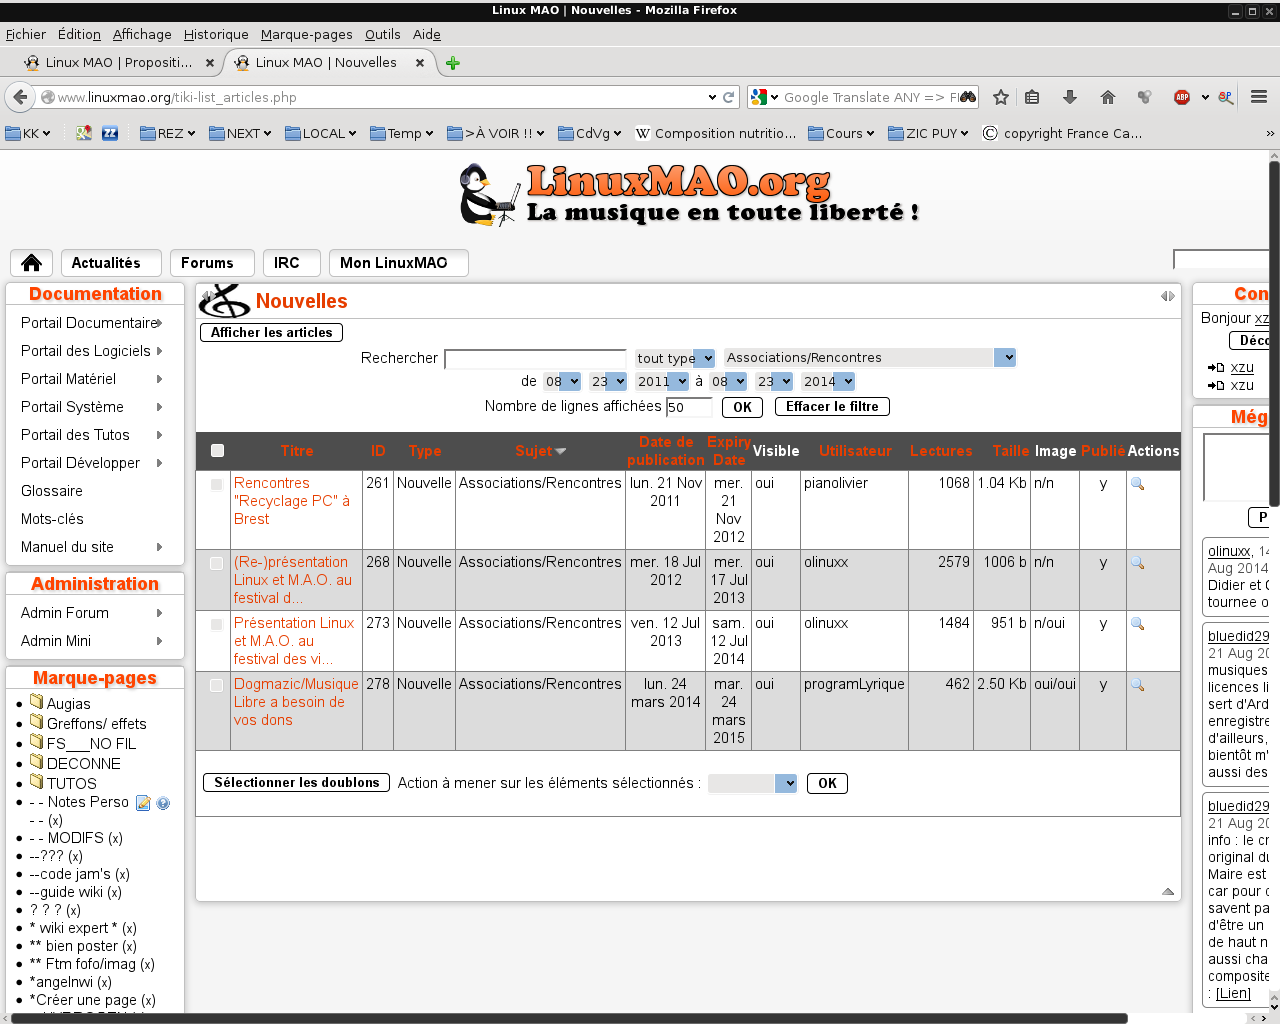Open the search engine selector dropdown
The width and height of the screenshot is (1280, 1024).
[764, 97]
